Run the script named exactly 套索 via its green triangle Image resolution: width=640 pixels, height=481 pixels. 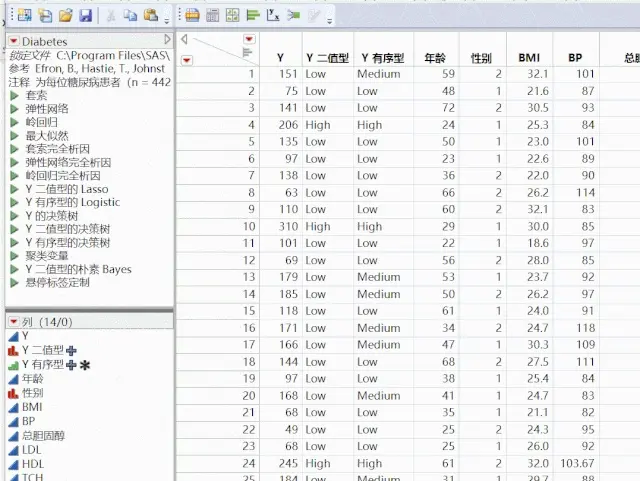[x=14, y=96]
